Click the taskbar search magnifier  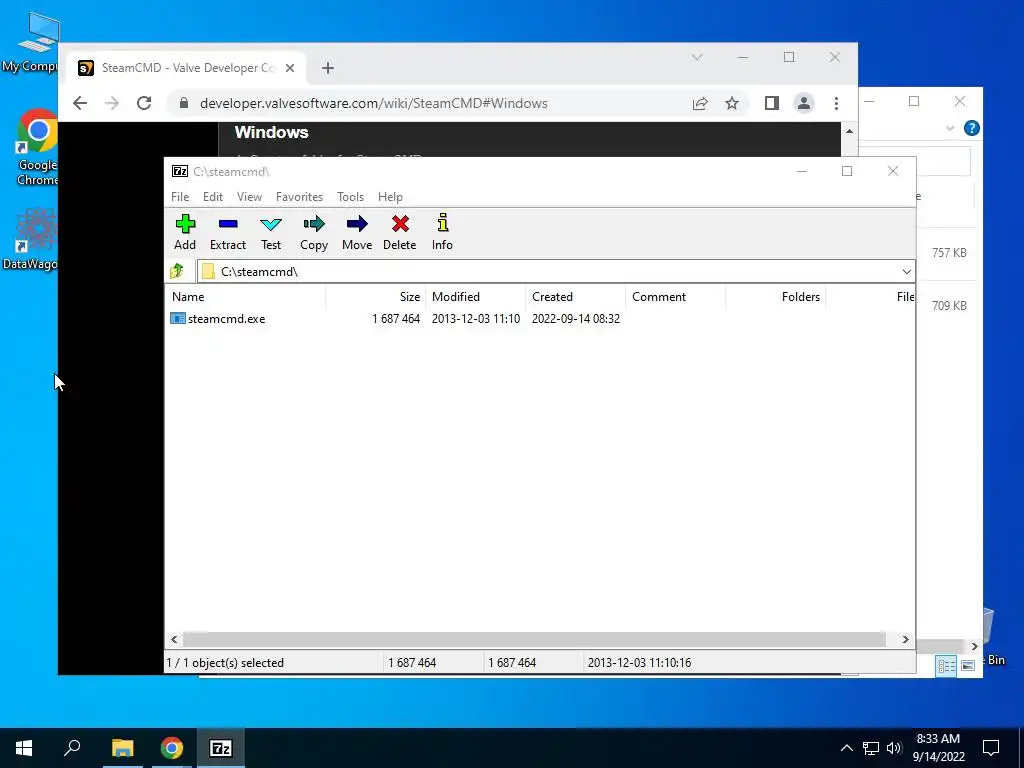click(x=72, y=748)
